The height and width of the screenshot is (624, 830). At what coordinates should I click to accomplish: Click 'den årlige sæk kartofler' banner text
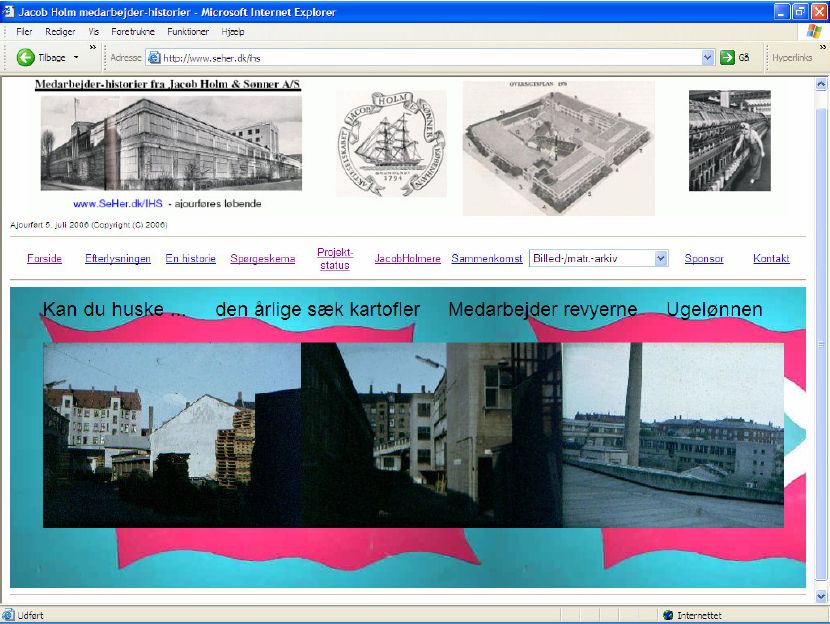click(318, 309)
